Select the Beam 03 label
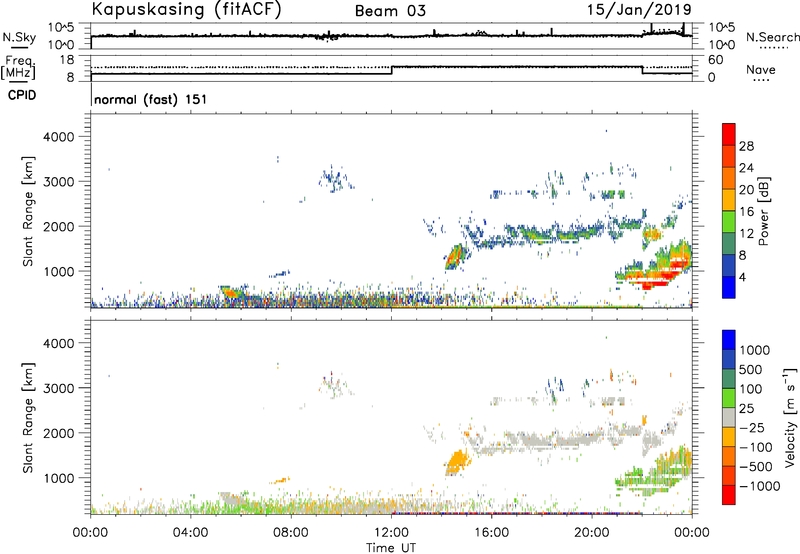 [390, 11]
